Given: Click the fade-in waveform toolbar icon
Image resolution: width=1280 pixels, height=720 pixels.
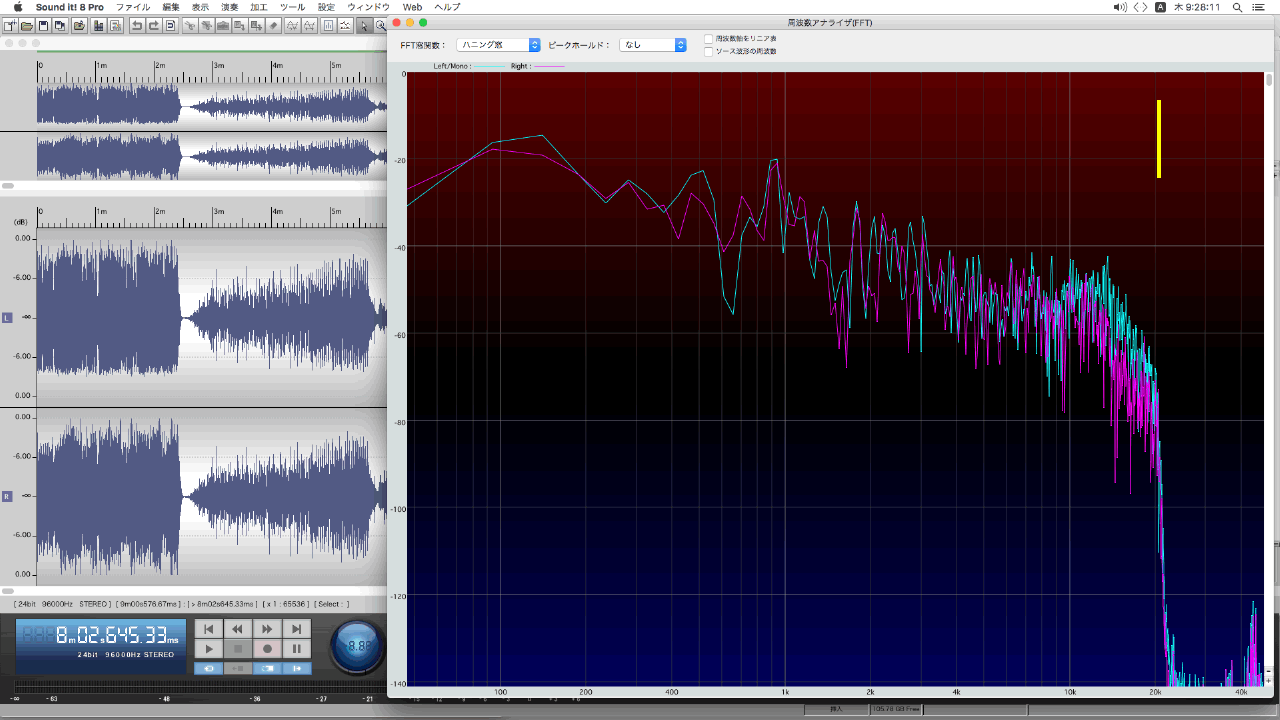Looking at the screenshot, I should click(x=292, y=25).
